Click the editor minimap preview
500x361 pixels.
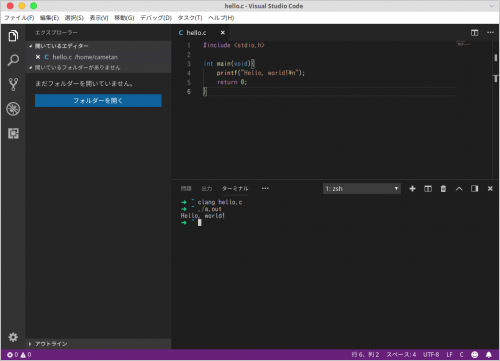(463, 44)
